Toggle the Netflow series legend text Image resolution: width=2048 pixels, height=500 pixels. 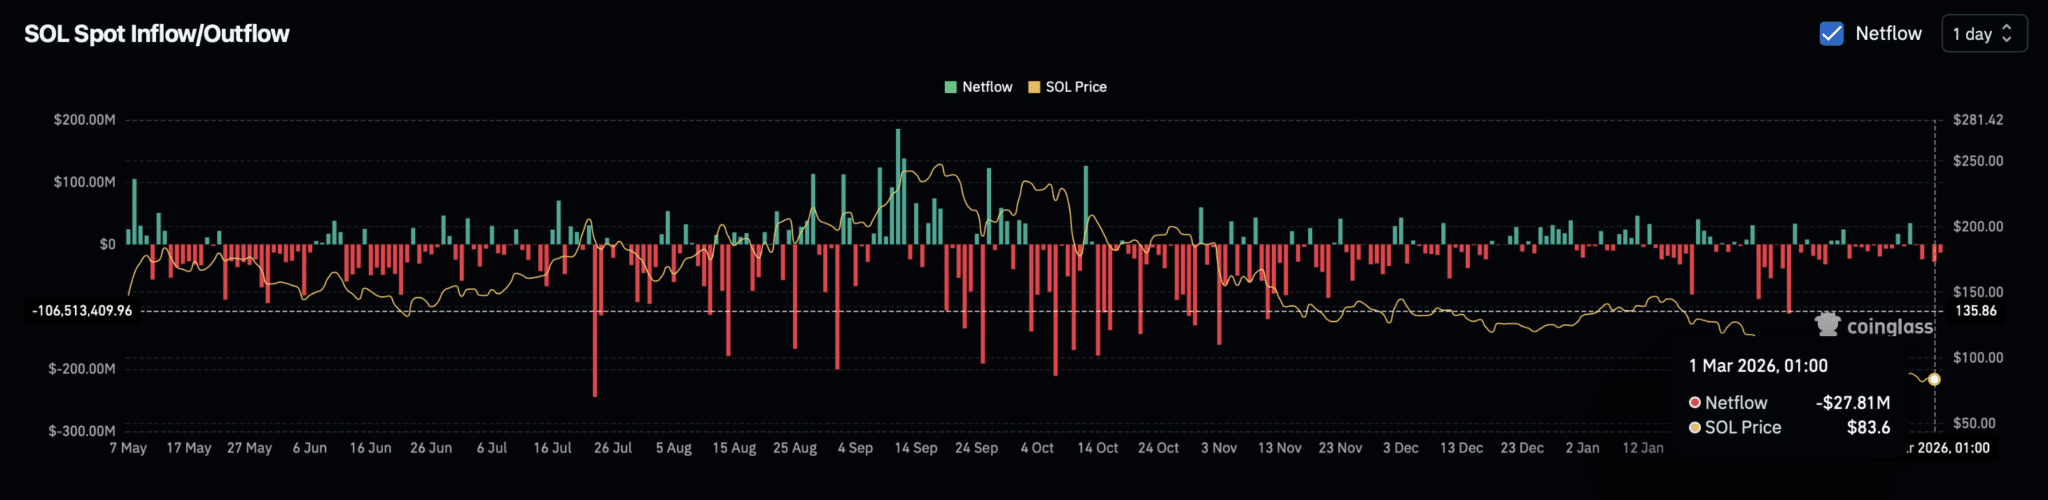click(987, 87)
